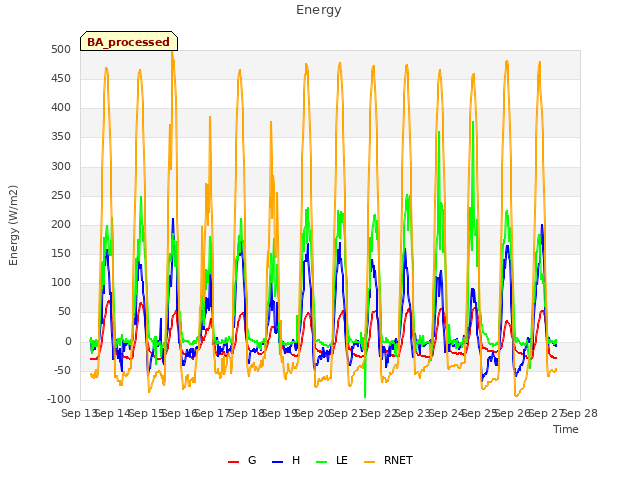The width and height of the screenshot is (640, 480).
Task: Click the Time x-axis title
Action: [566, 429]
